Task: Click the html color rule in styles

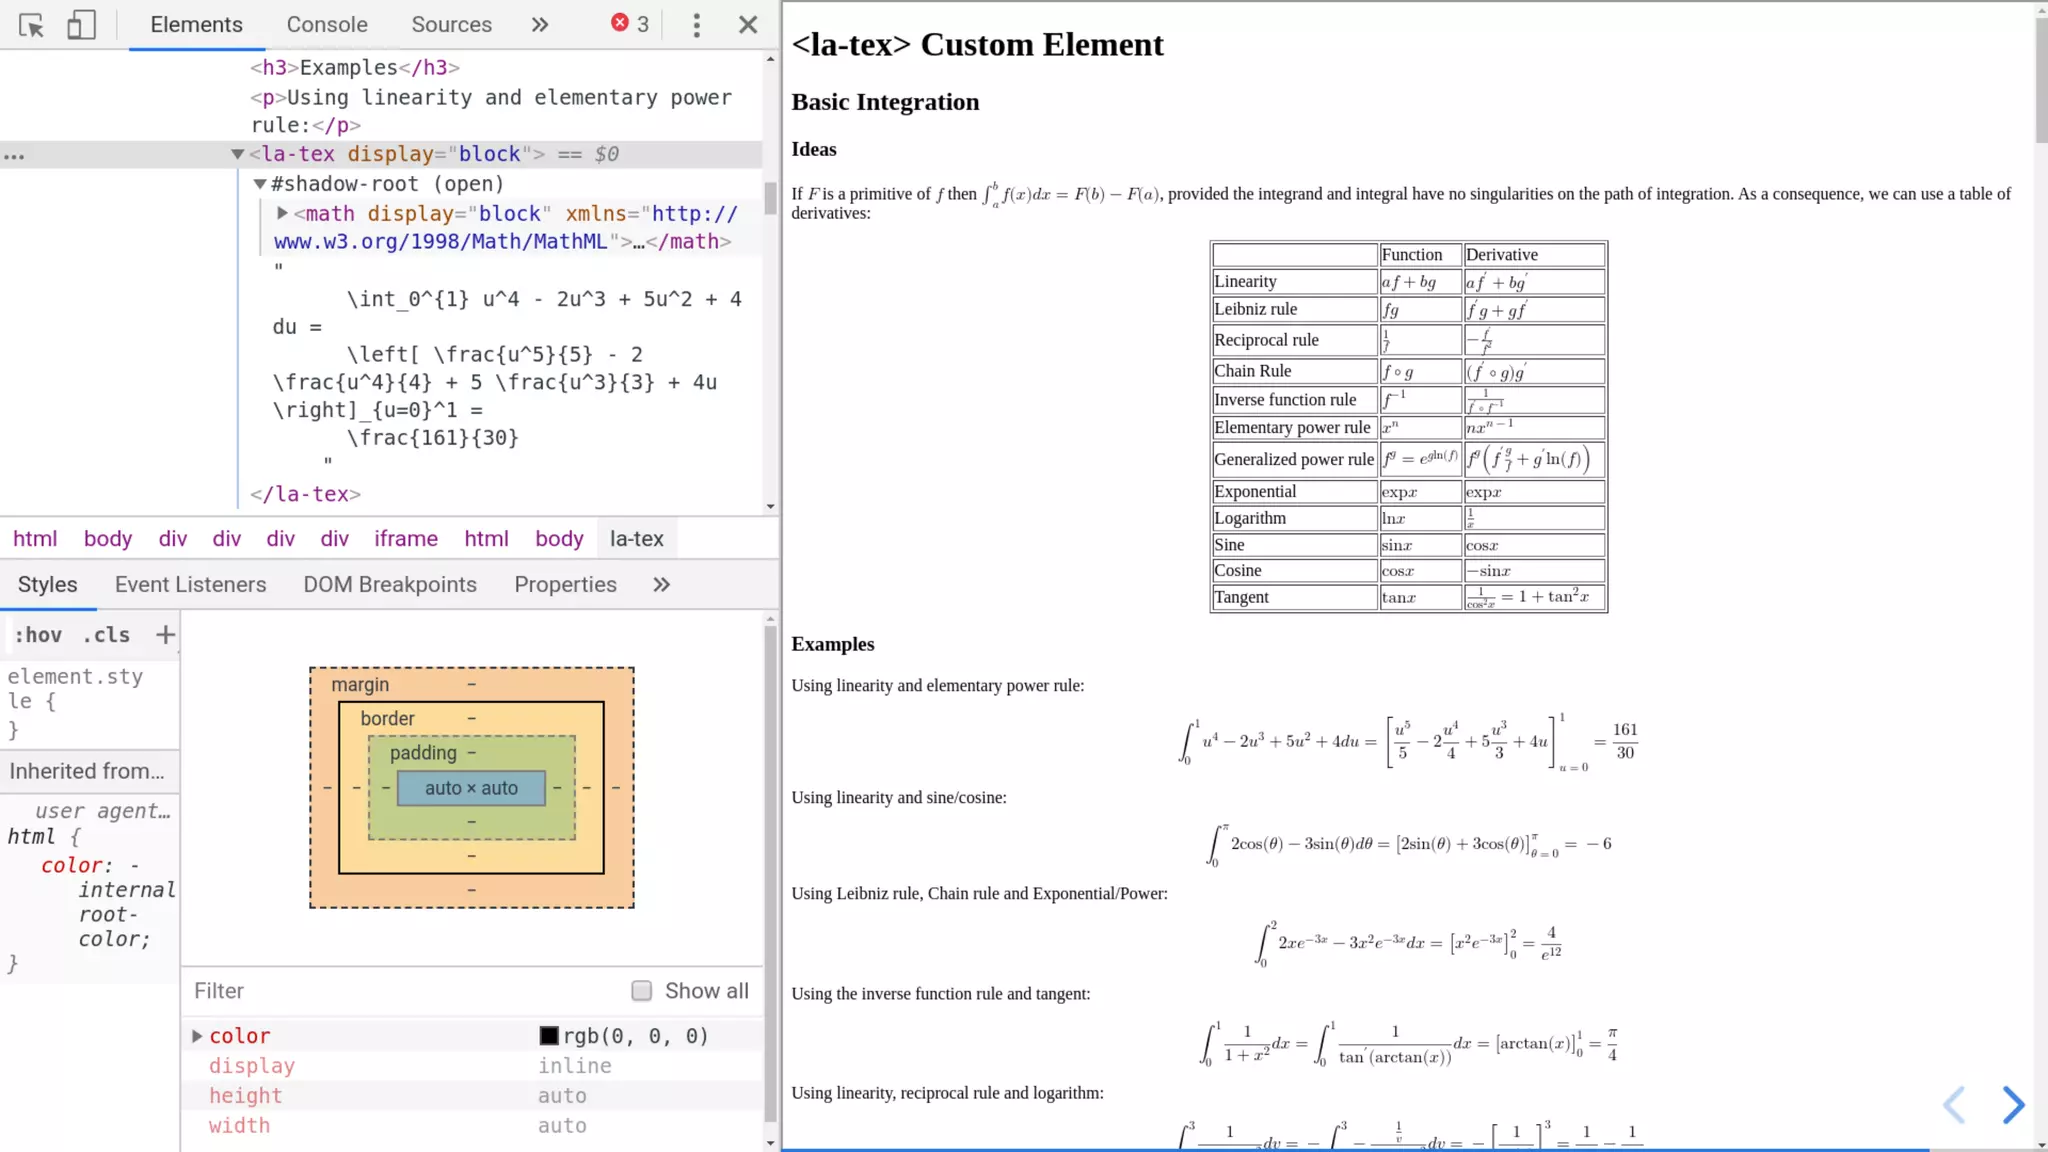Action: click(x=90, y=888)
